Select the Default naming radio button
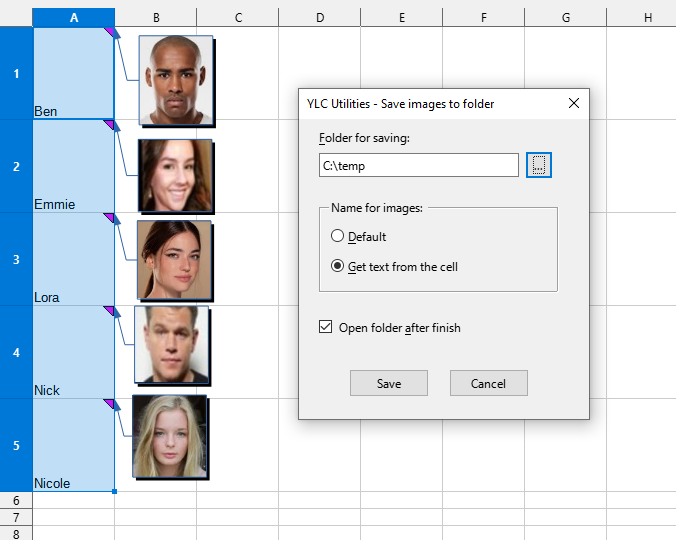676x540 pixels. point(338,237)
